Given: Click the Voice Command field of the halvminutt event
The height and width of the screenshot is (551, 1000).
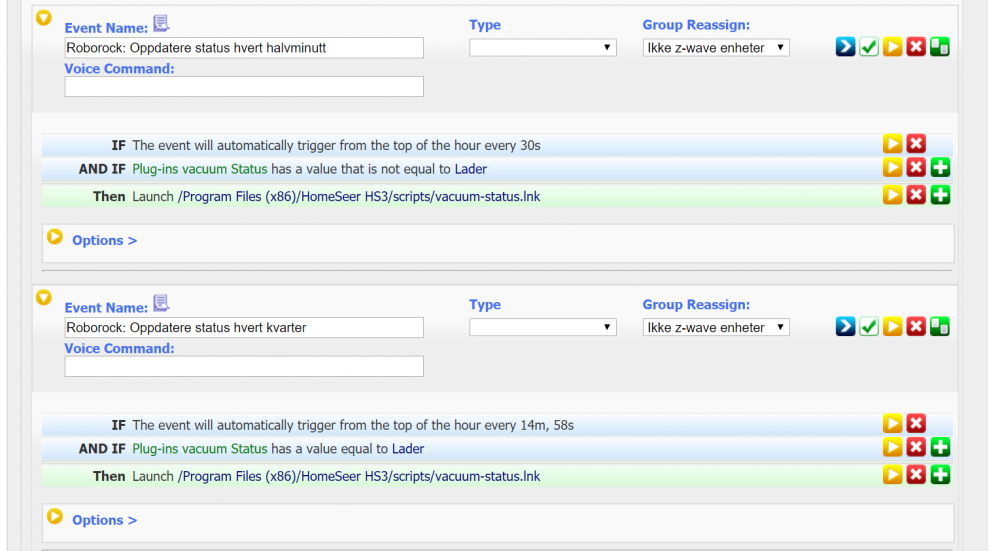Looking at the screenshot, I should (x=244, y=87).
